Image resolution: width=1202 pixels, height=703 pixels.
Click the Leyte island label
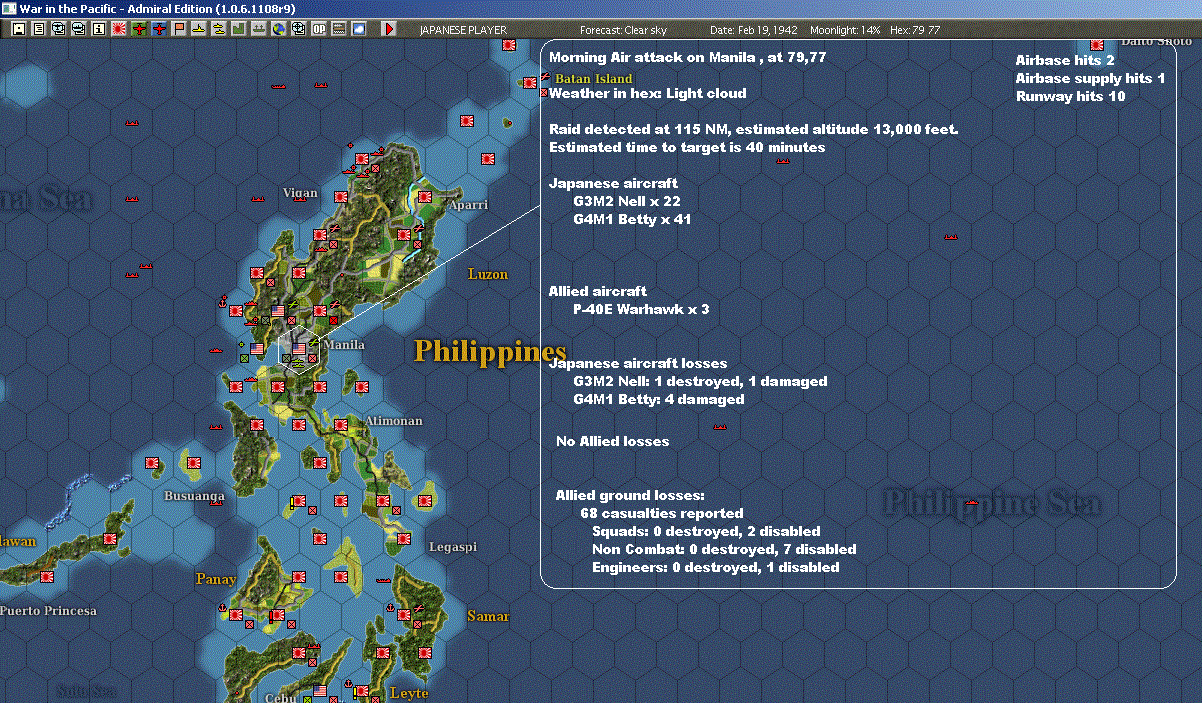409,692
